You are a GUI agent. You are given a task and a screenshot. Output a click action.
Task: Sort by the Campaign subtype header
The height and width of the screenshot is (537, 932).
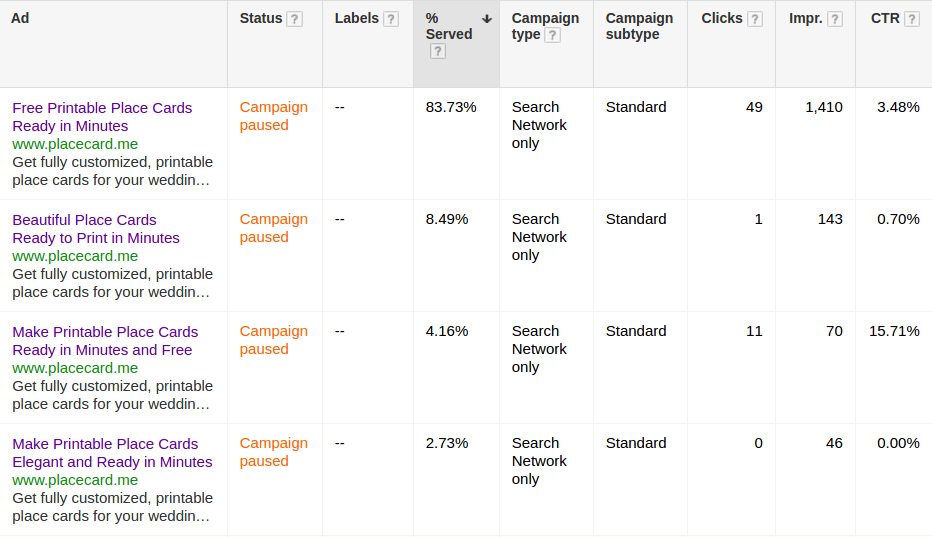point(639,26)
